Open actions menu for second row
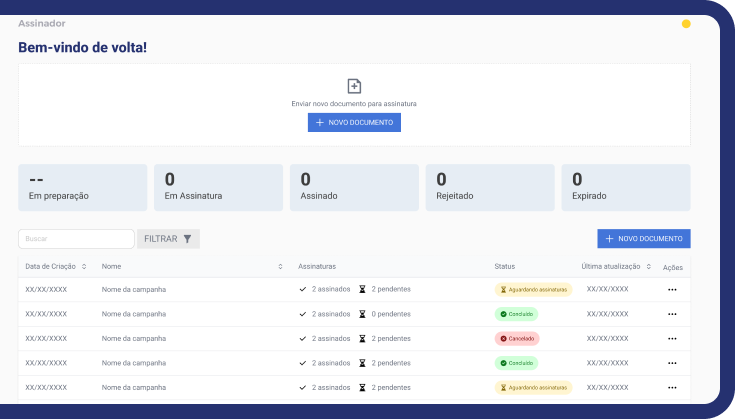The width and height of the screenshot is (735, 419). 672,314
